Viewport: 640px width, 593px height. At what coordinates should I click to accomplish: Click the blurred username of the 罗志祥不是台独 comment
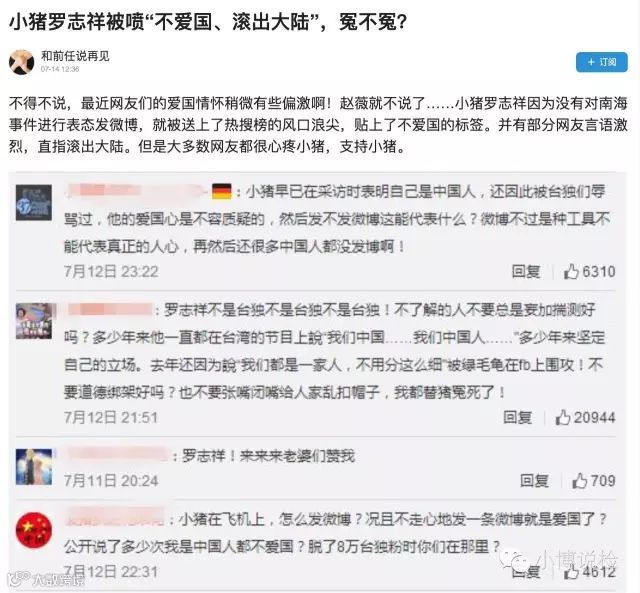110,310
